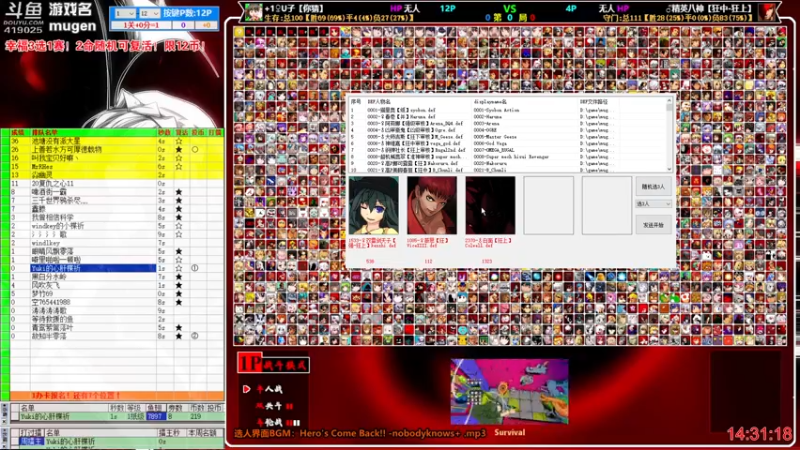Image resolution: width=800 pixels, height=450 pixels.
Task: Select row 1 Syobon Action in dialog list
Action: point(508,110)
